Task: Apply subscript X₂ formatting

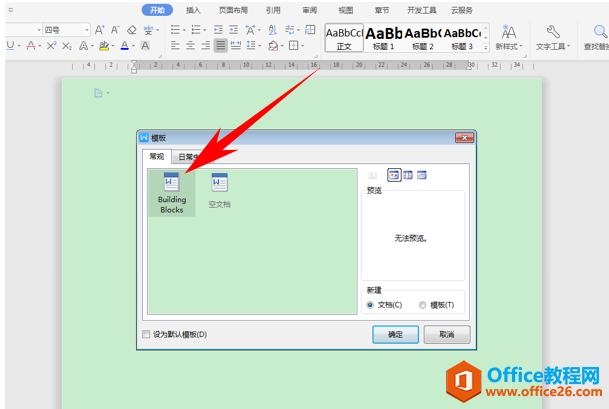Action: pyautogui.click(x=67, y=45)
